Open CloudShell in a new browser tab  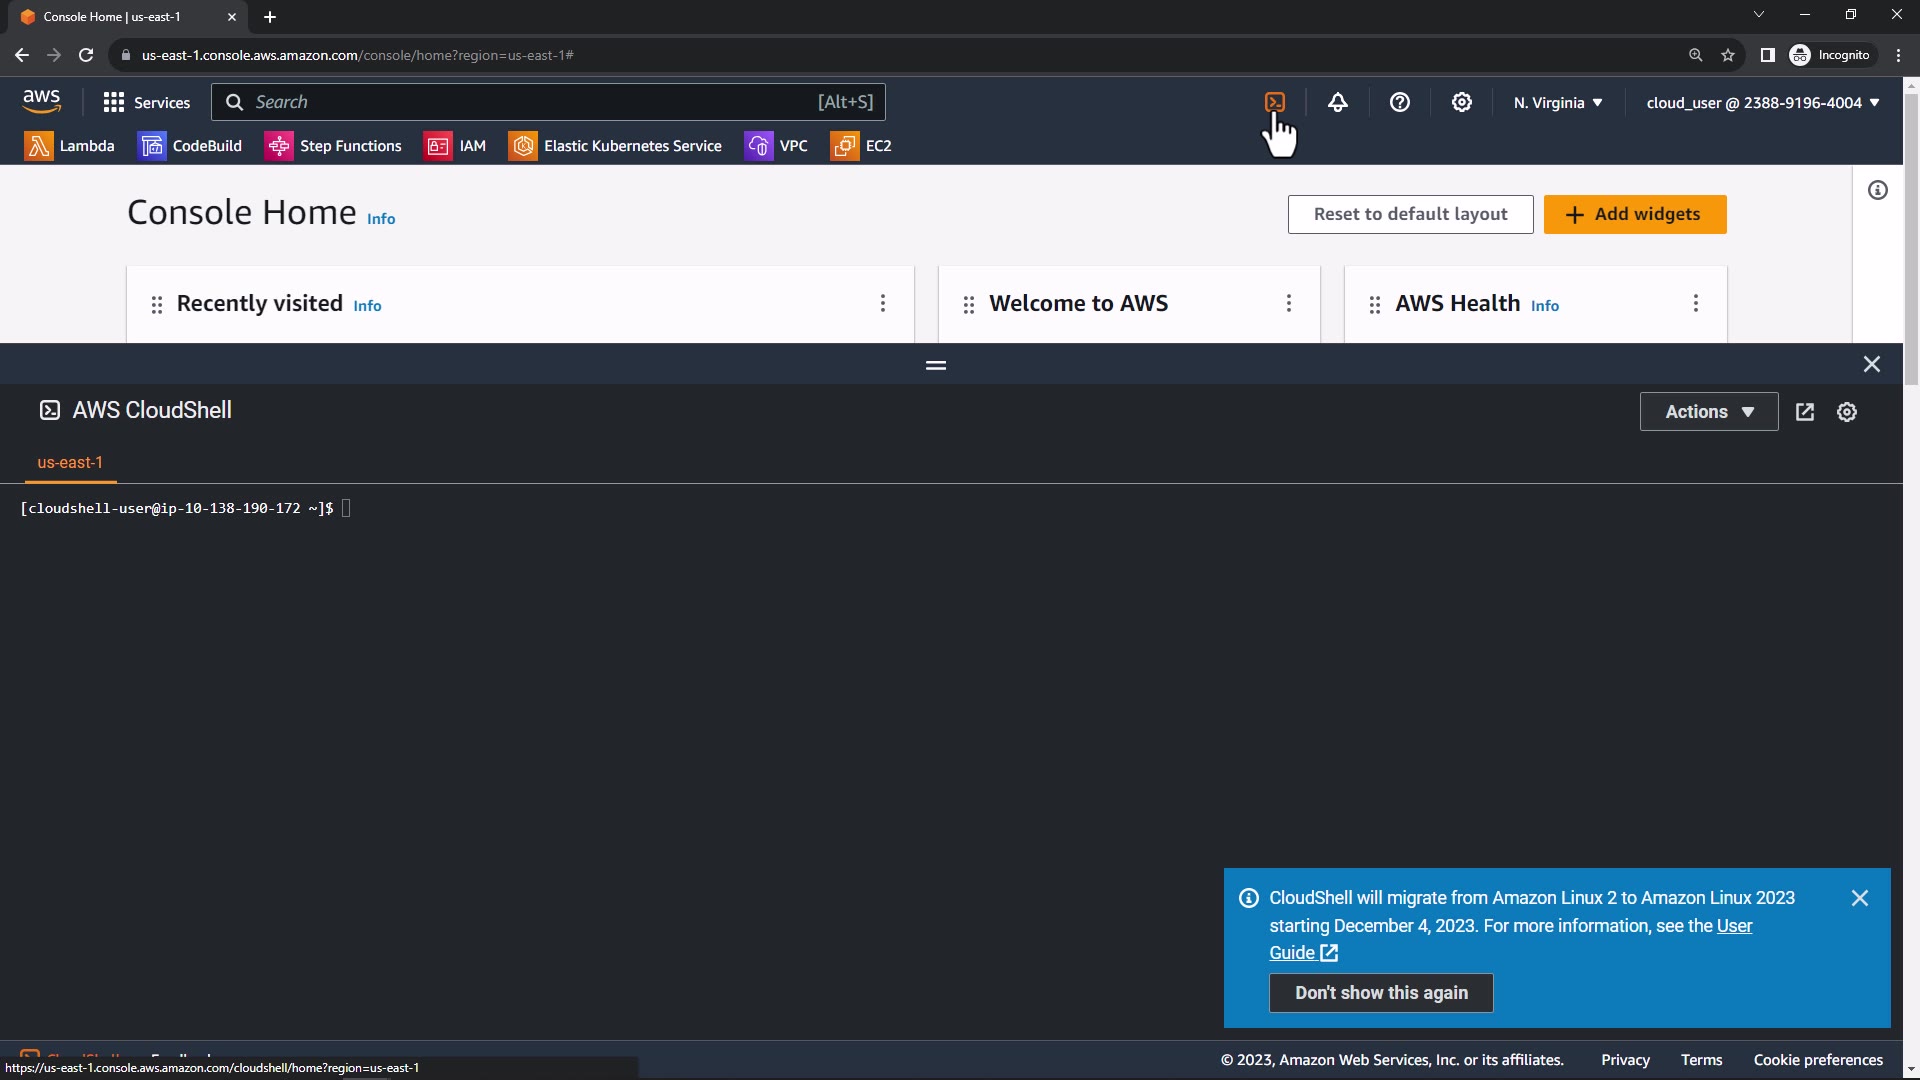click(1804, 412)
